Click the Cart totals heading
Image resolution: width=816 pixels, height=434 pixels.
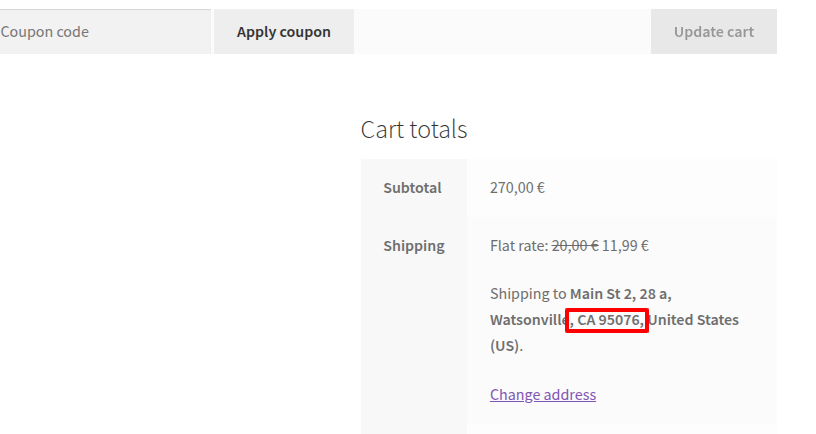click(414, 129)
